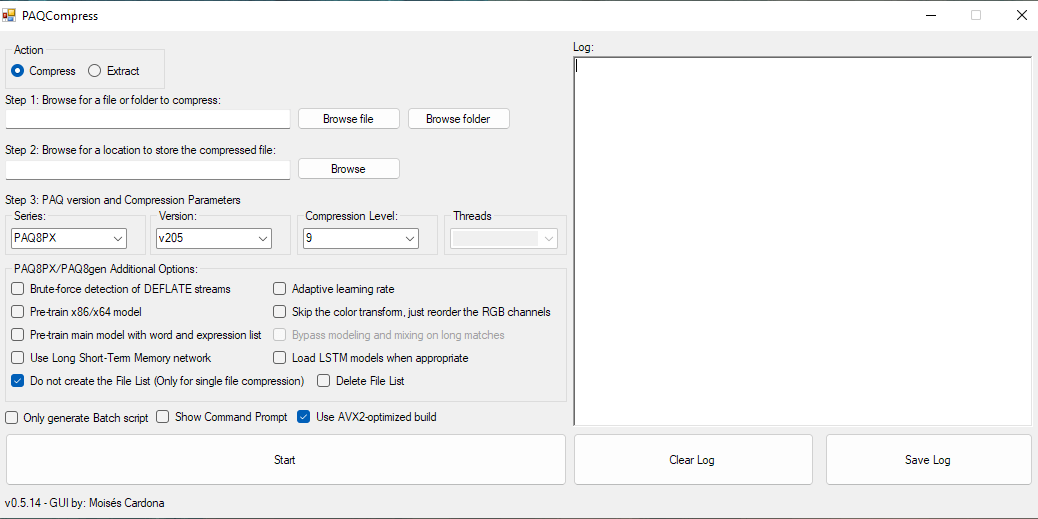The width and height of the screenshot is (1038, 519).
Task: Open the Compression Level dropdown
Action: click(x=360, y=238)
